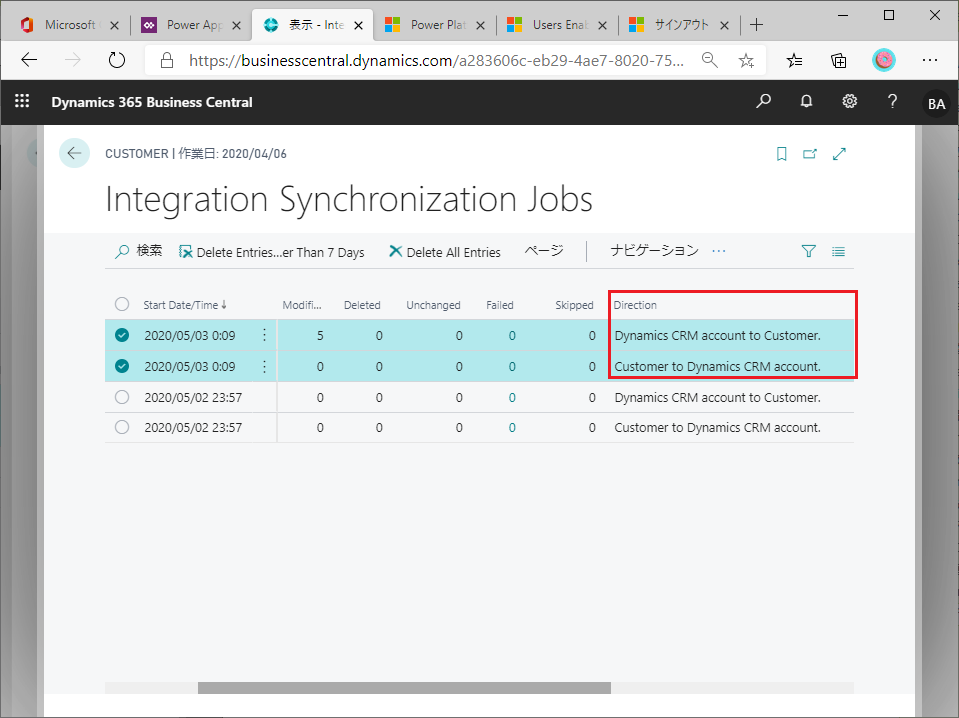This screenshot has height=718, width=959.
Task: Open the search magnifier in Business Central header
Action: point(763,102)
